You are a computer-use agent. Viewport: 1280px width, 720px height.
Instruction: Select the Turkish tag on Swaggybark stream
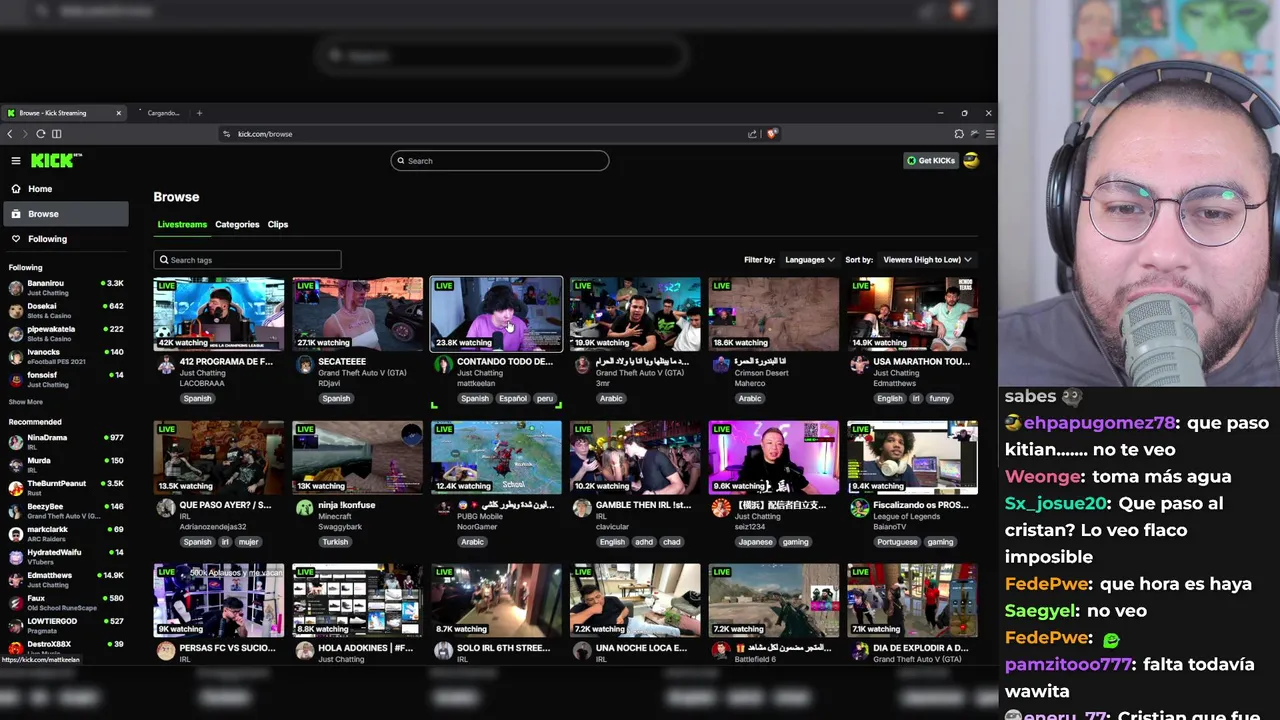(336, 542)
